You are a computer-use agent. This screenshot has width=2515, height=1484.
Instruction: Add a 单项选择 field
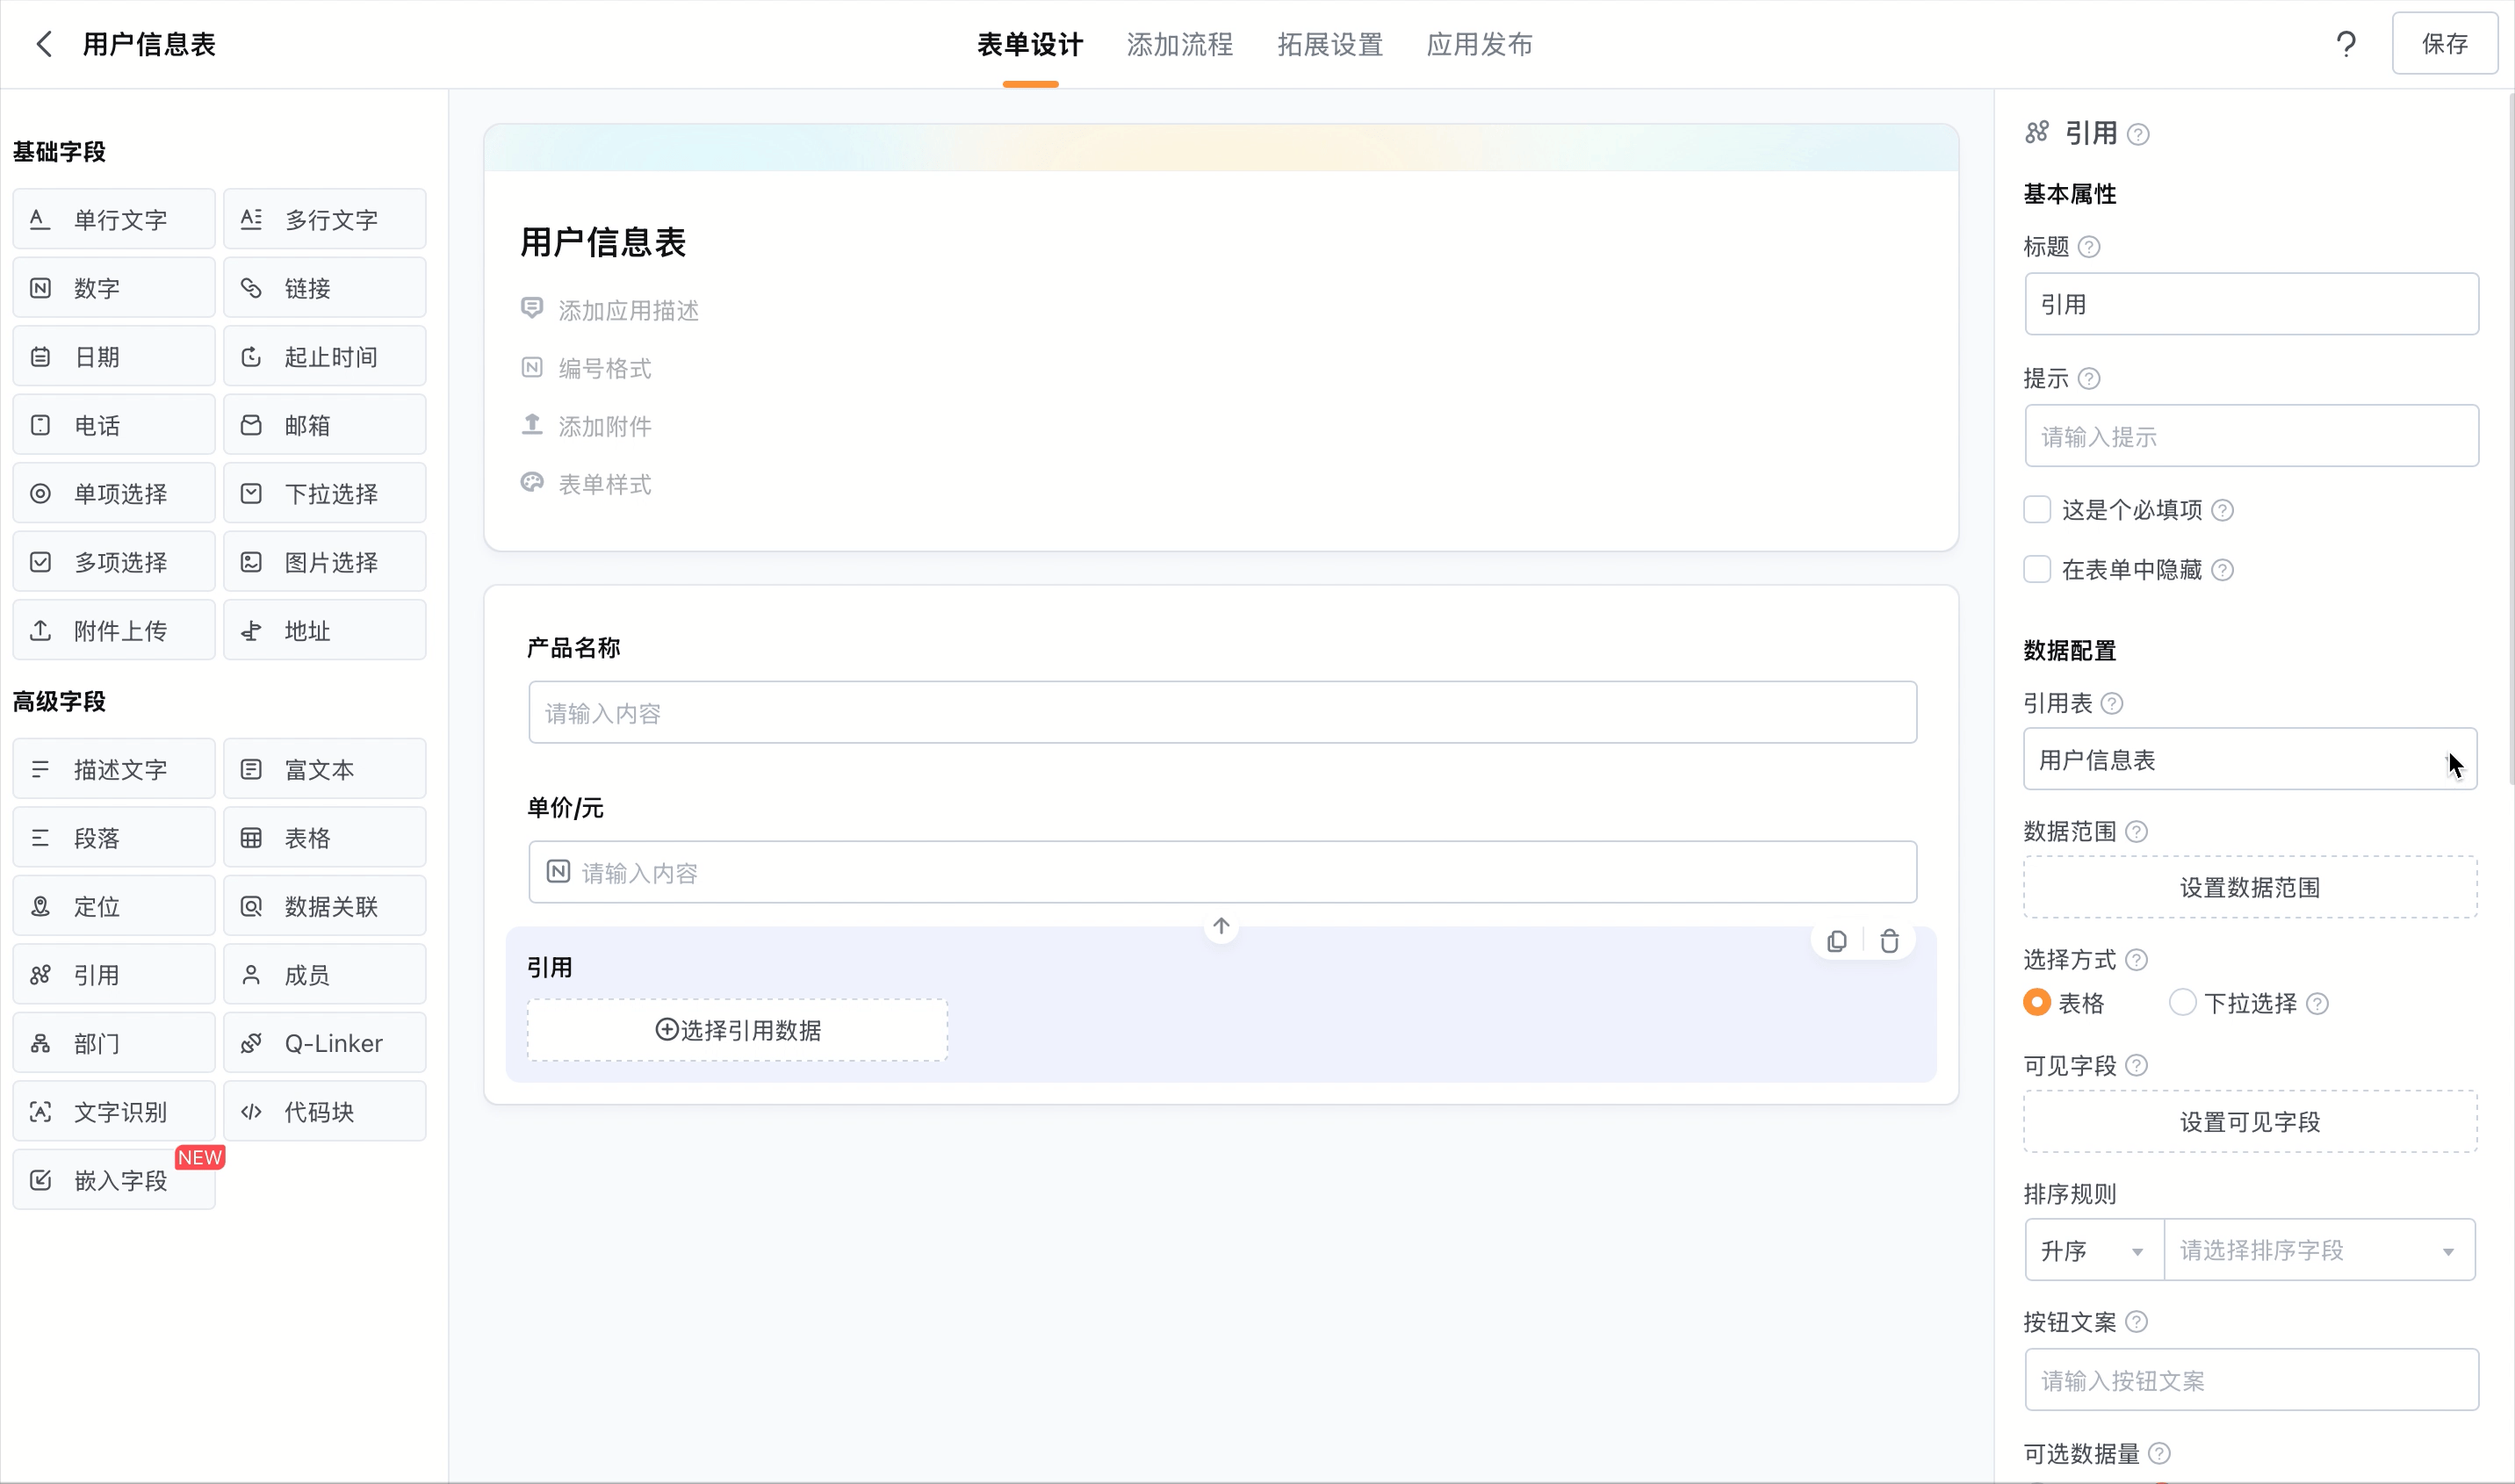pyautogui.click(x=114, y=493)
